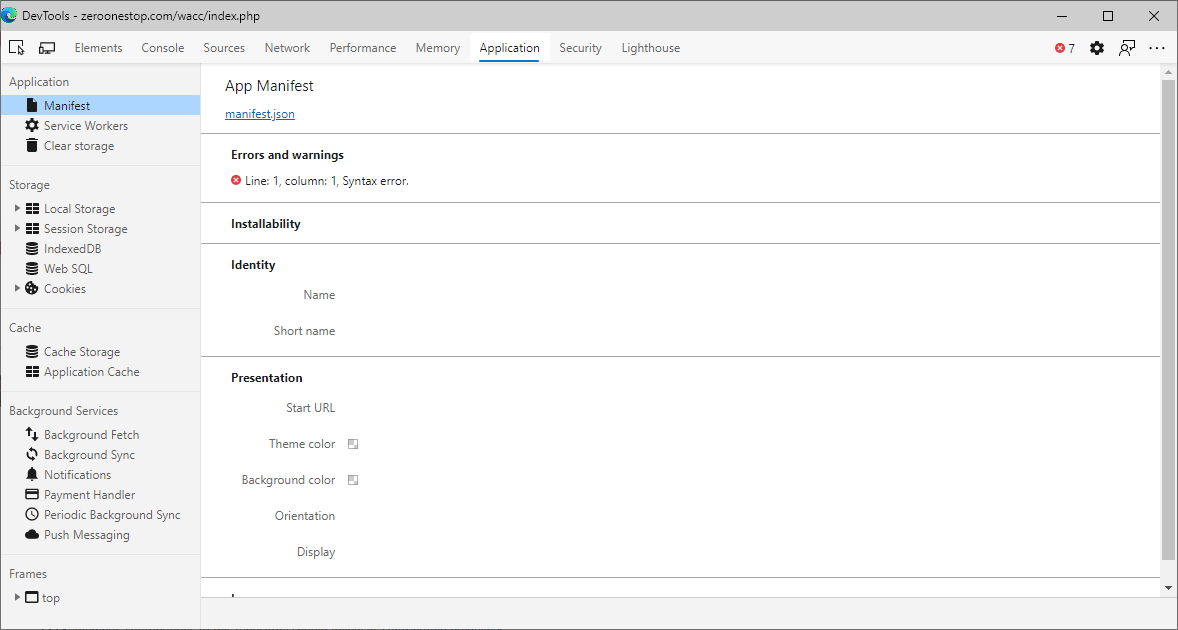The image size is (1178, 630).
Task: Open the Clear storage trash section
Action: (x=79, y=145)
